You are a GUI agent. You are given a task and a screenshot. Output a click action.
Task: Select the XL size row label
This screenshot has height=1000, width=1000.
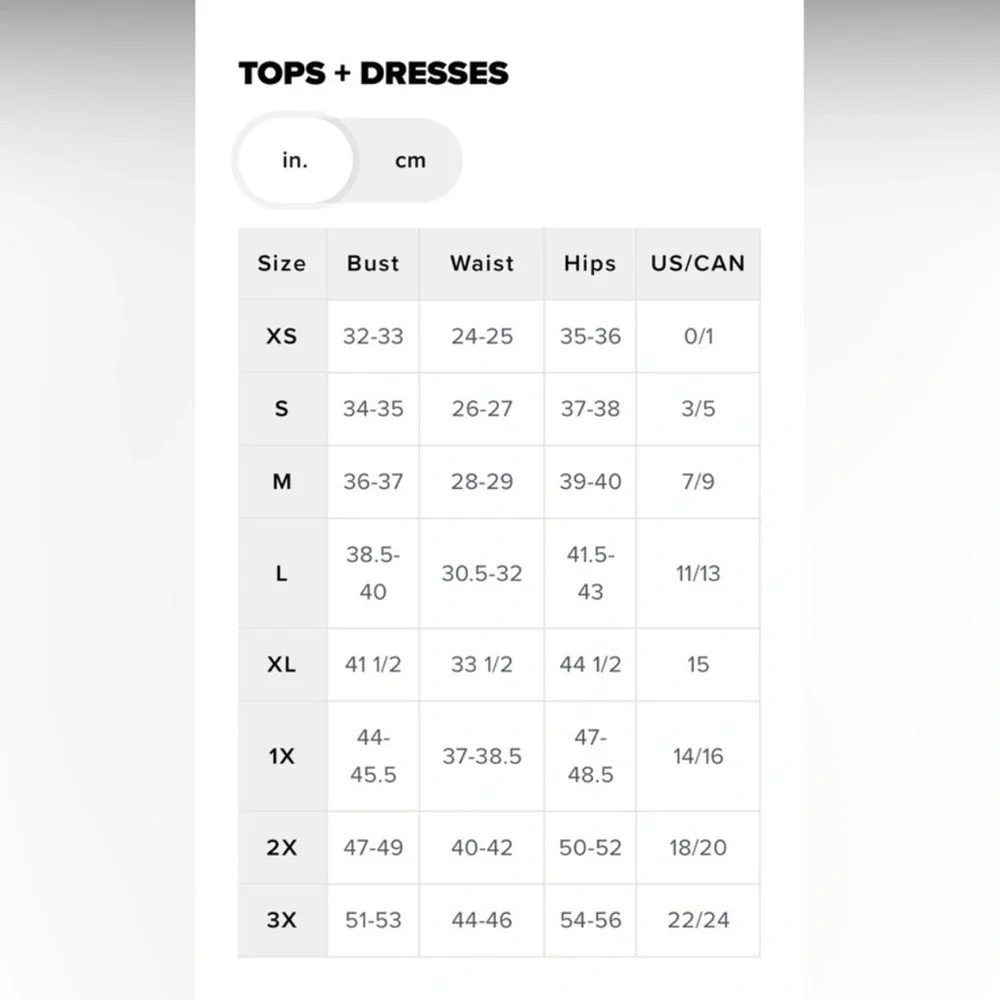(282, 664)
